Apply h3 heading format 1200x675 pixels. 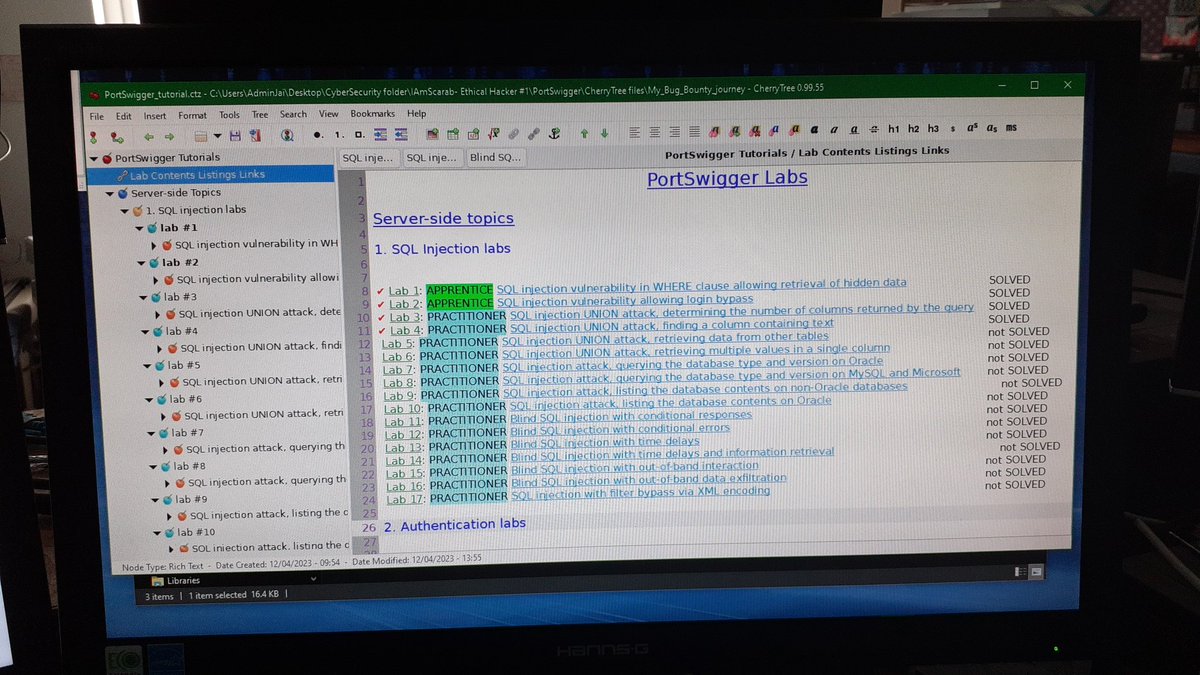933,128
